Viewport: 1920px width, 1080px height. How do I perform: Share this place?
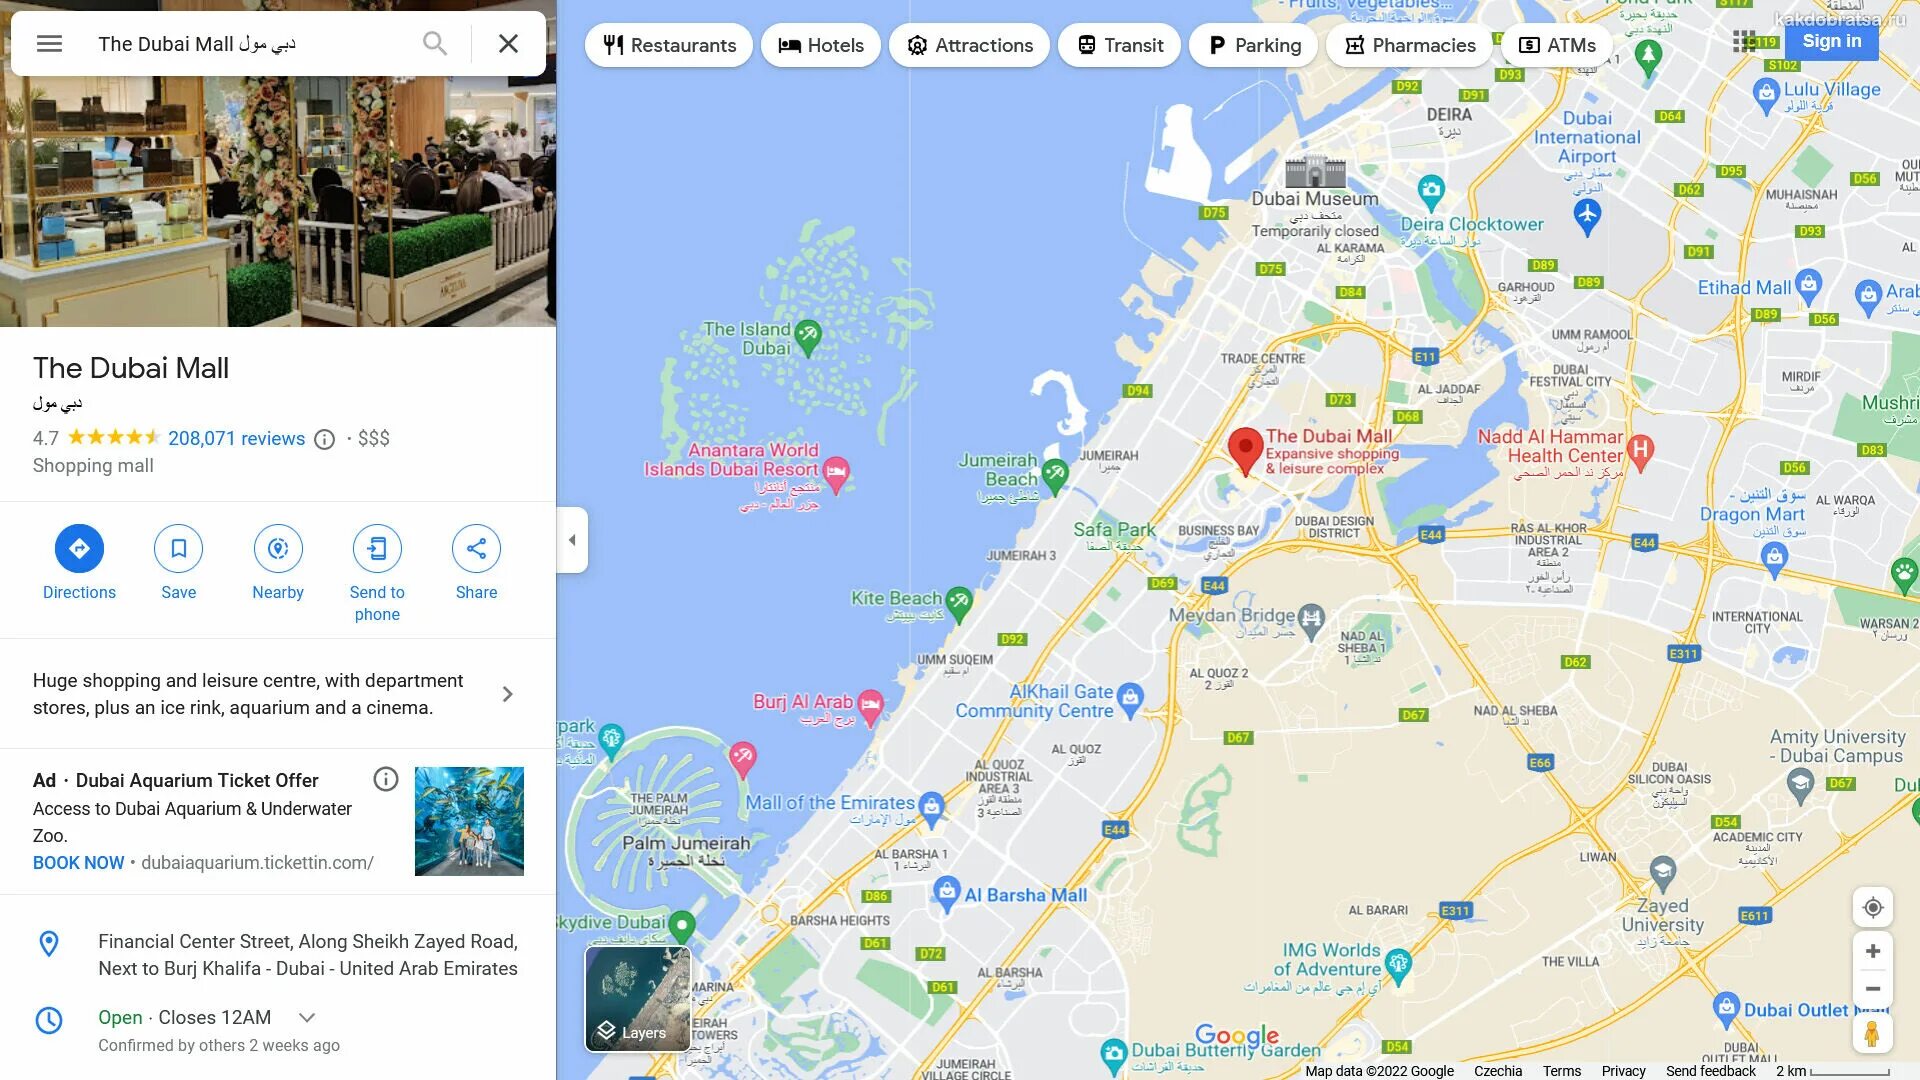476,548
